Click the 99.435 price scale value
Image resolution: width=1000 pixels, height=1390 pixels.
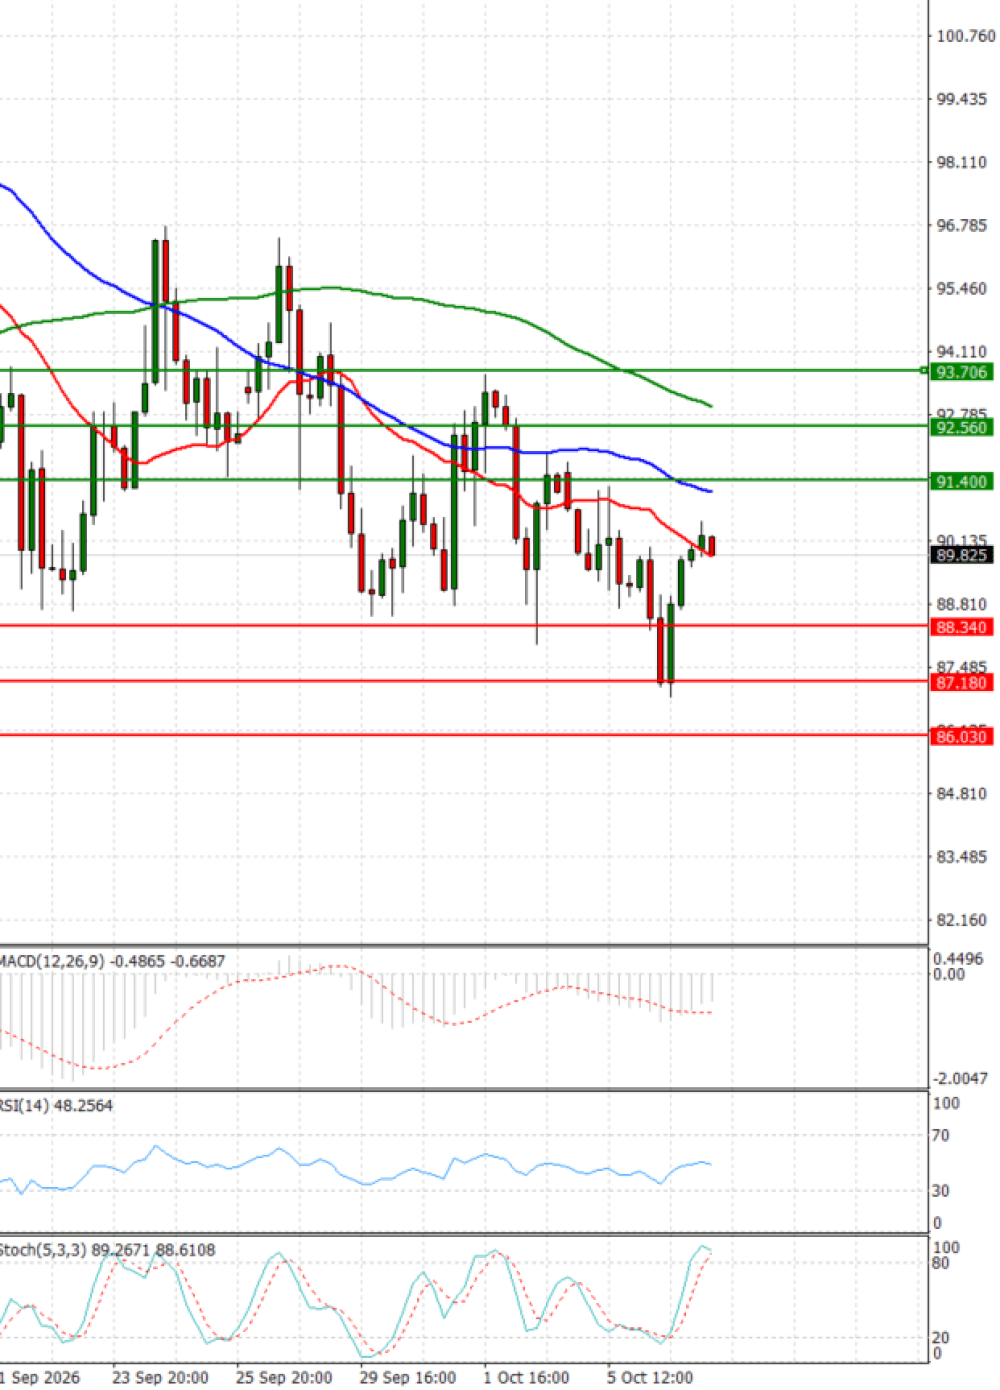click(961, 99)
